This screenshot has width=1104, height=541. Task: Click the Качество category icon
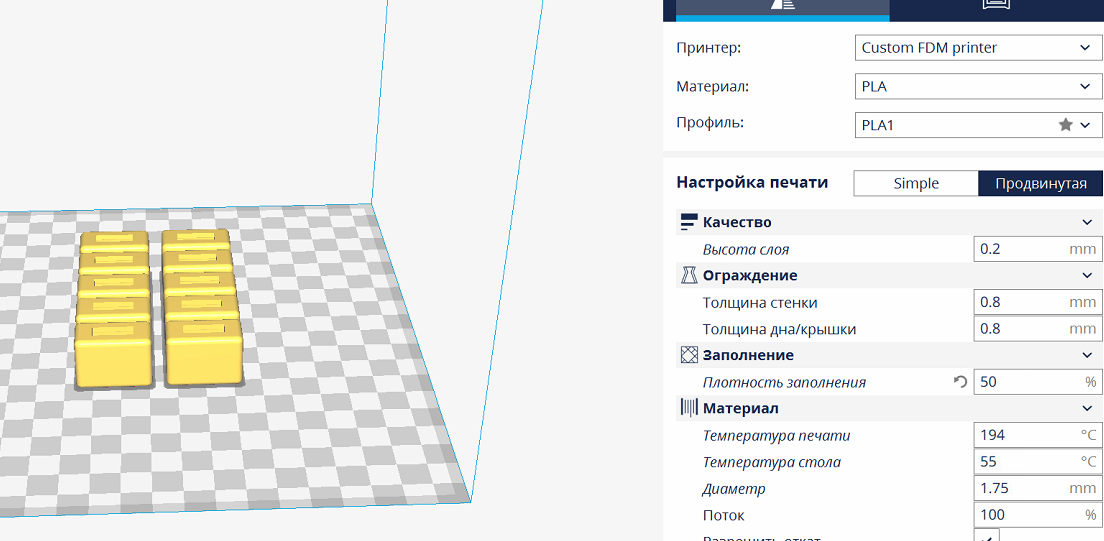(688, 223)
